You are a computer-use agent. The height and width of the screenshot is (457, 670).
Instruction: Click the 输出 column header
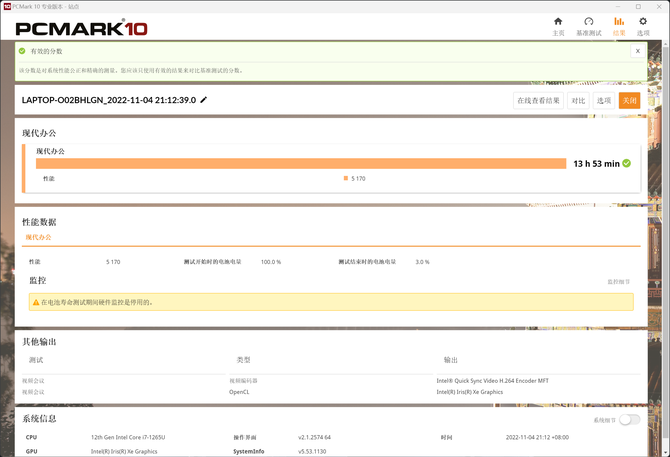point(451,360)
